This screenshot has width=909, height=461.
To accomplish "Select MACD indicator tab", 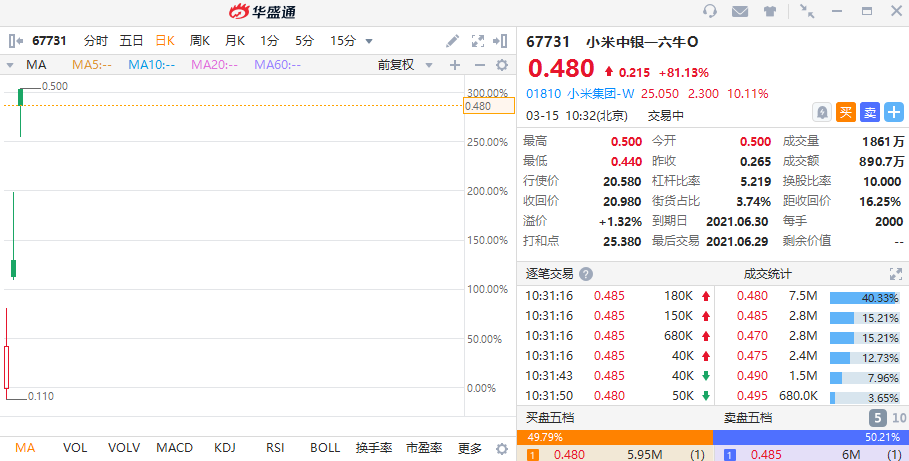I will pos(174,448).
